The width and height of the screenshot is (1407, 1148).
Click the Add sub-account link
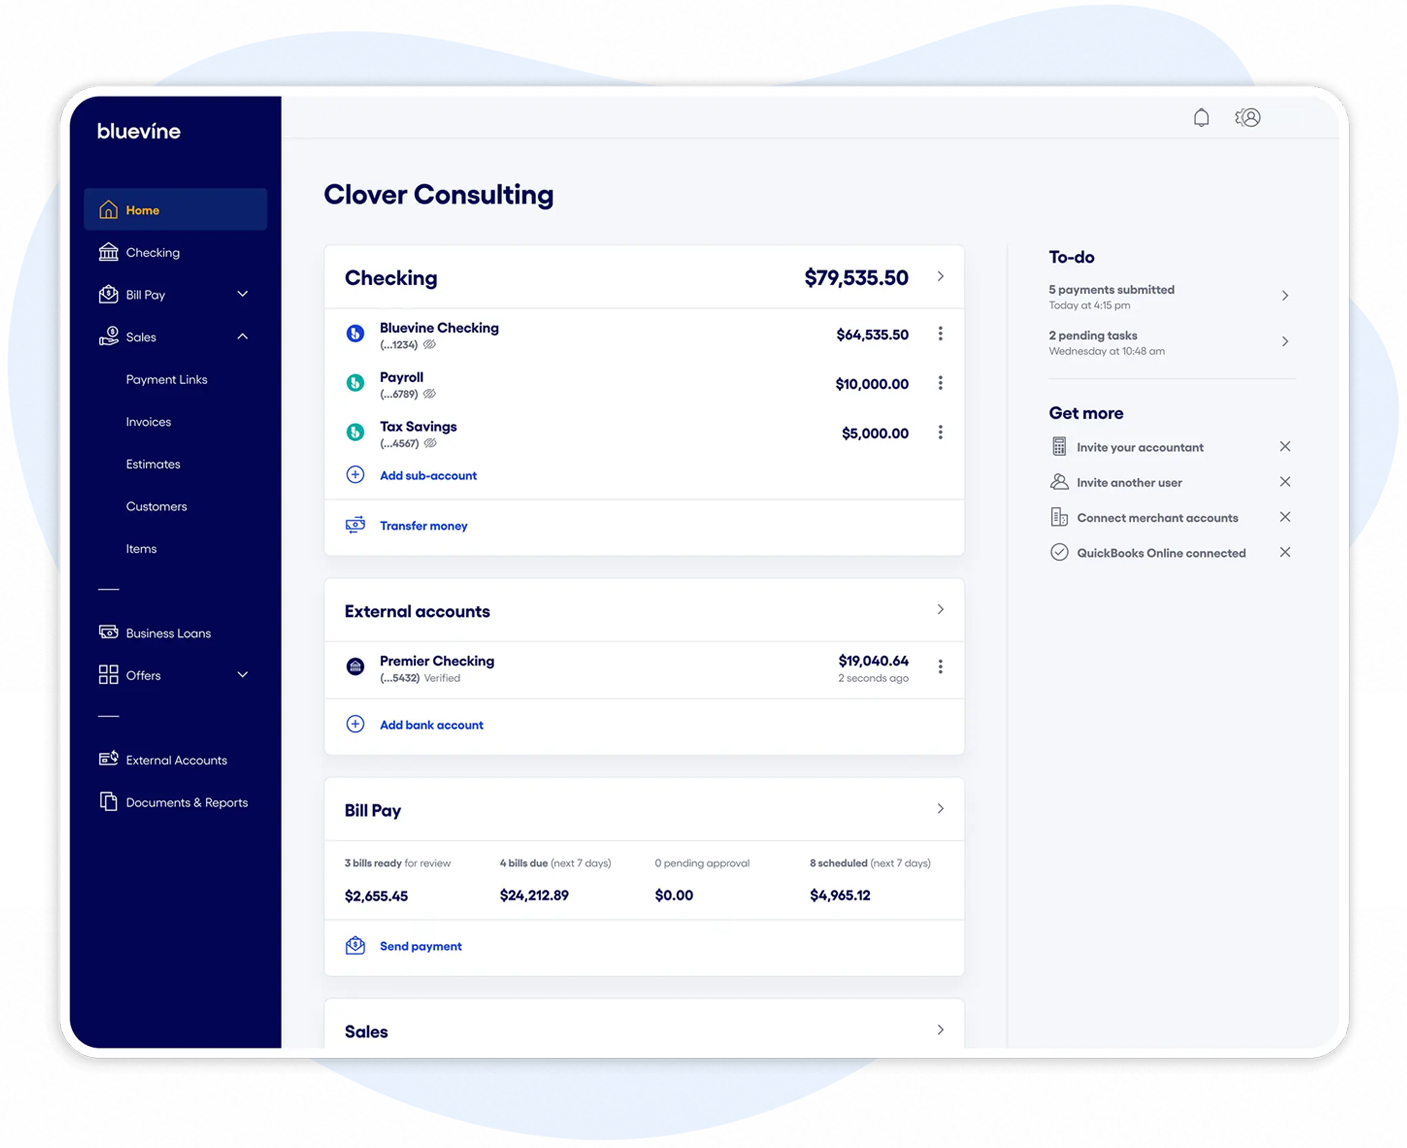tap(428, 475)
